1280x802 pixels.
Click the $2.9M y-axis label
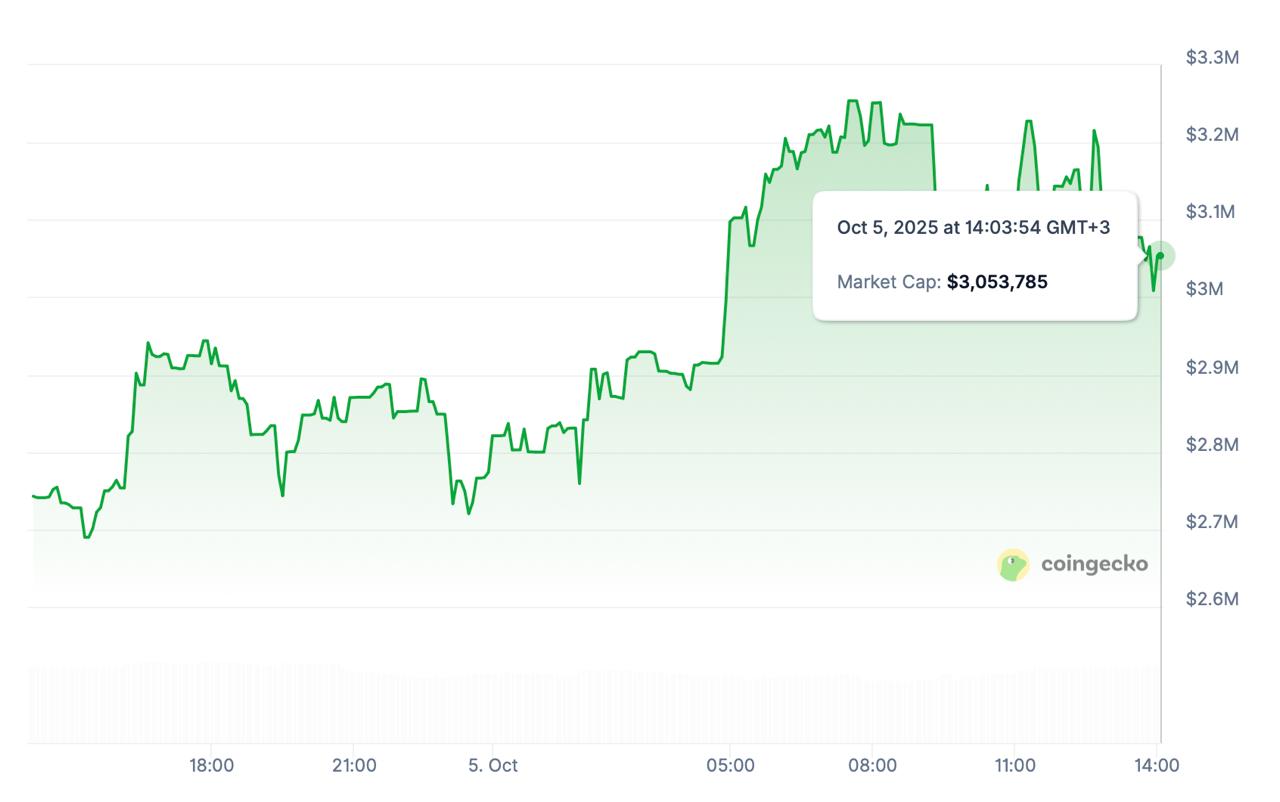coord(1212,368)
